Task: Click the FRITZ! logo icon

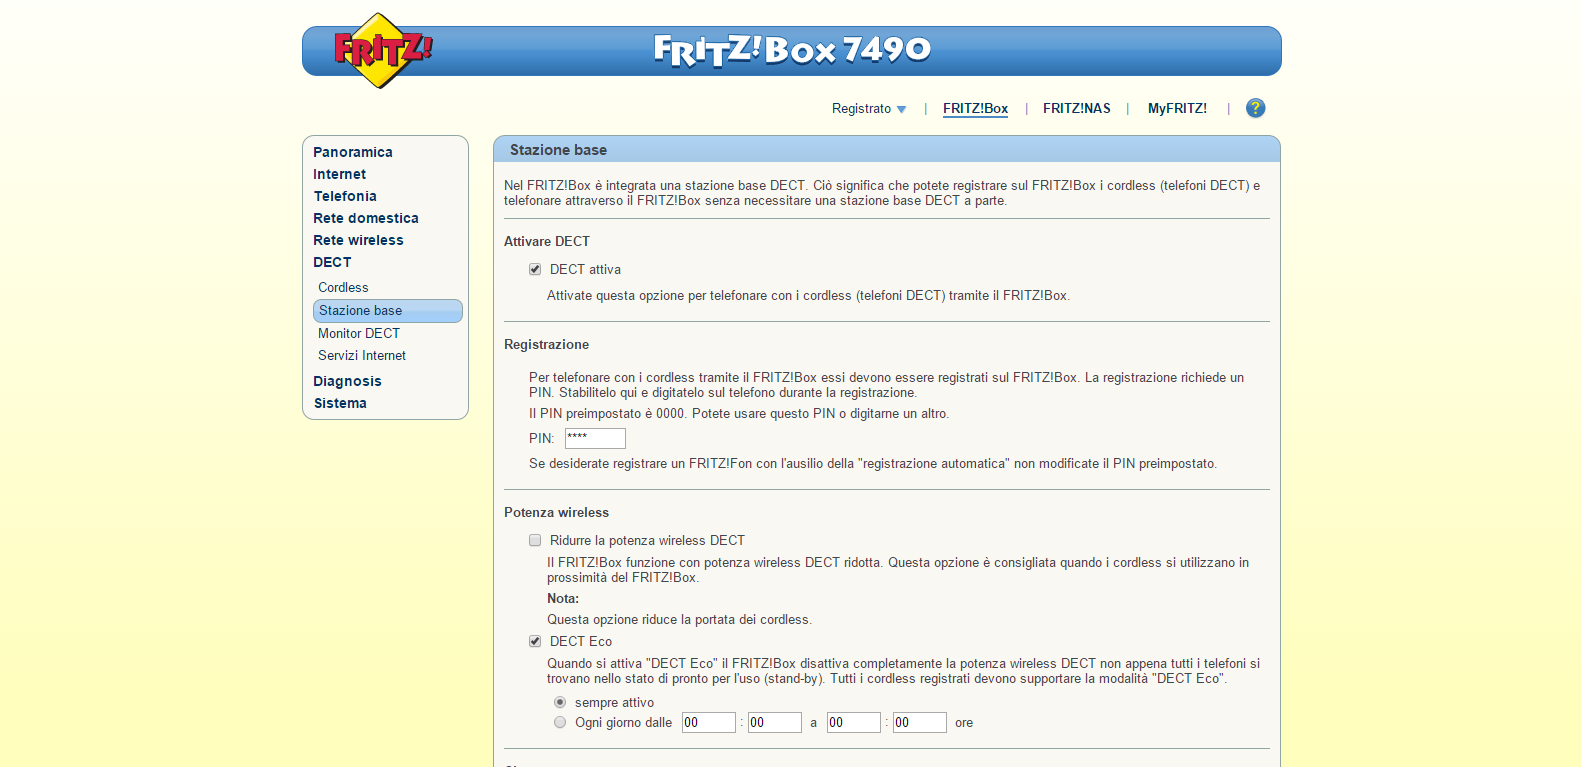Action: [381, 50]
